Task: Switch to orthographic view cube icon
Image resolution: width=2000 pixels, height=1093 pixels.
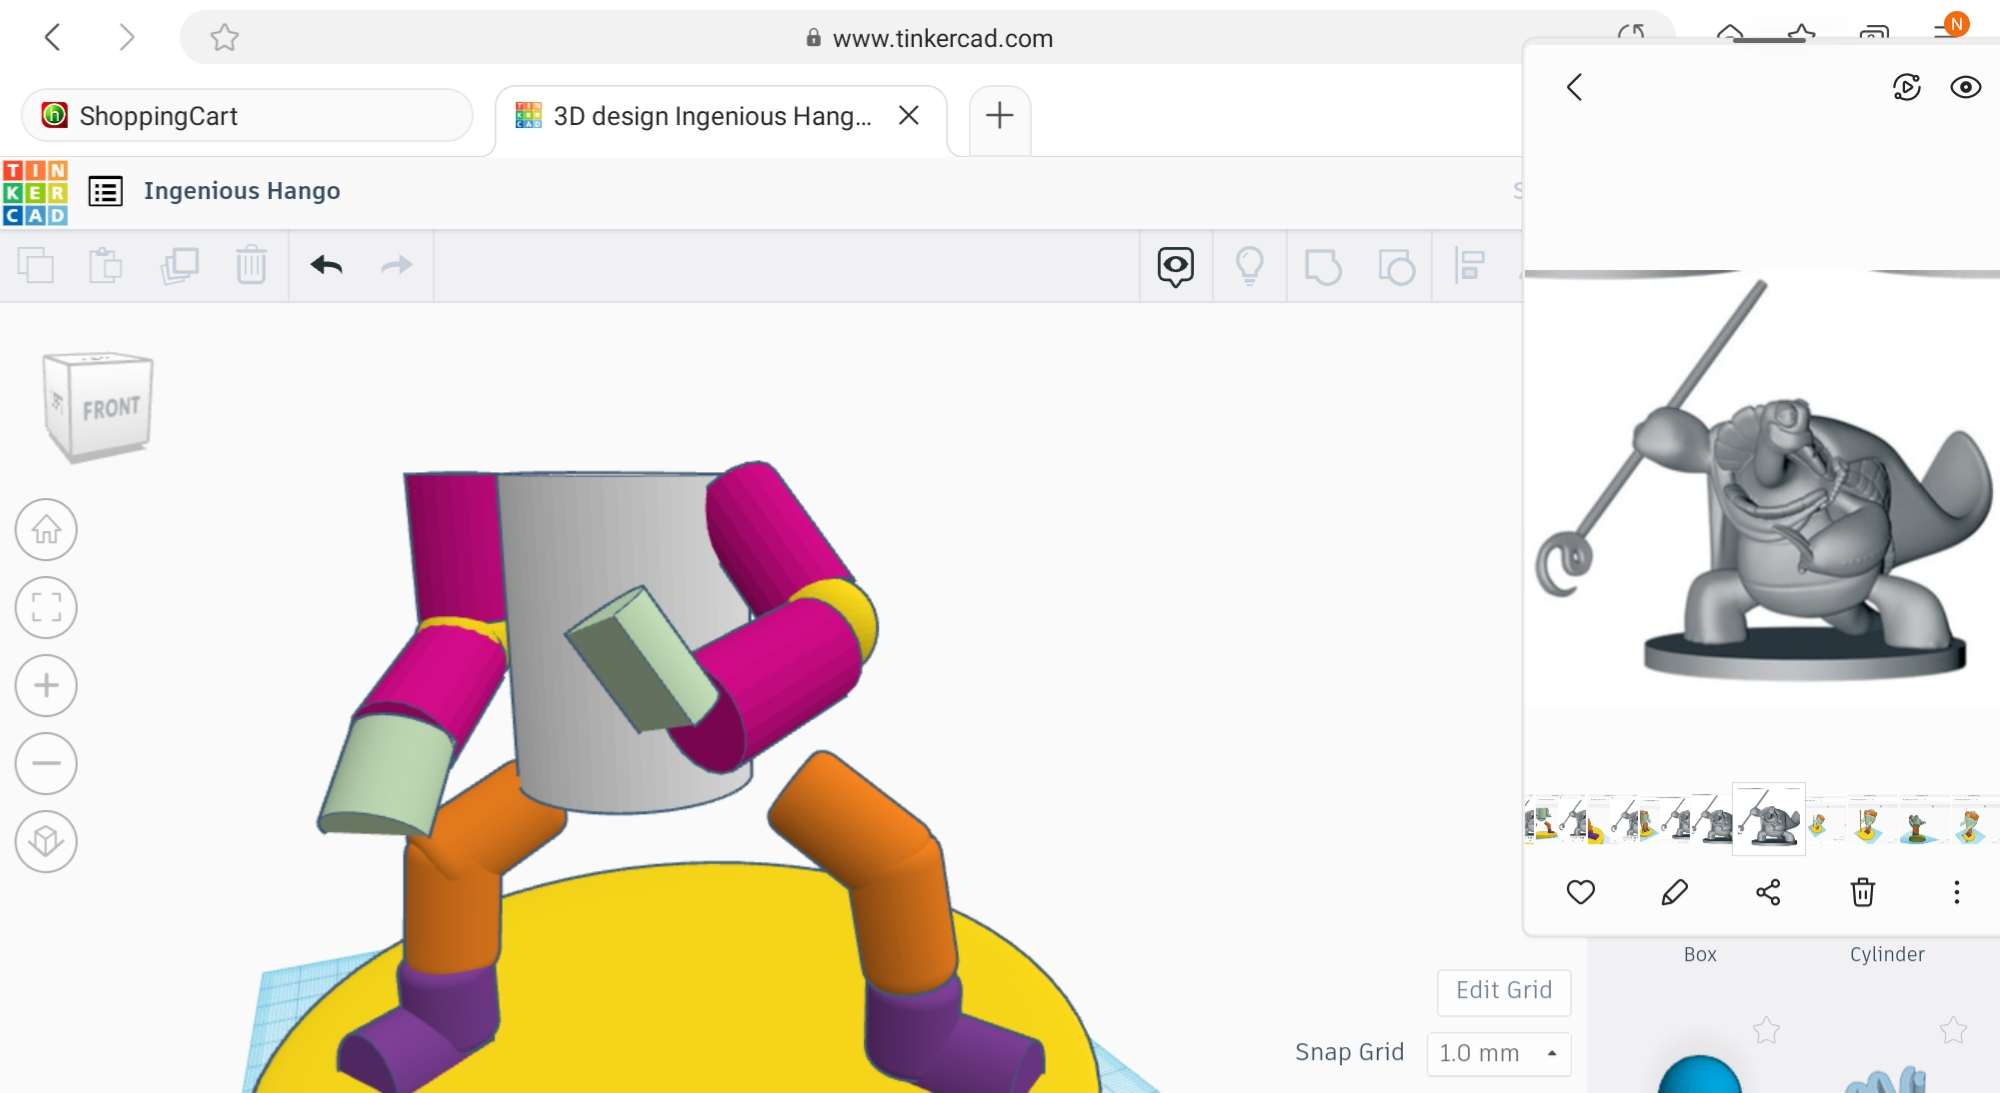Action: point(46,841)
